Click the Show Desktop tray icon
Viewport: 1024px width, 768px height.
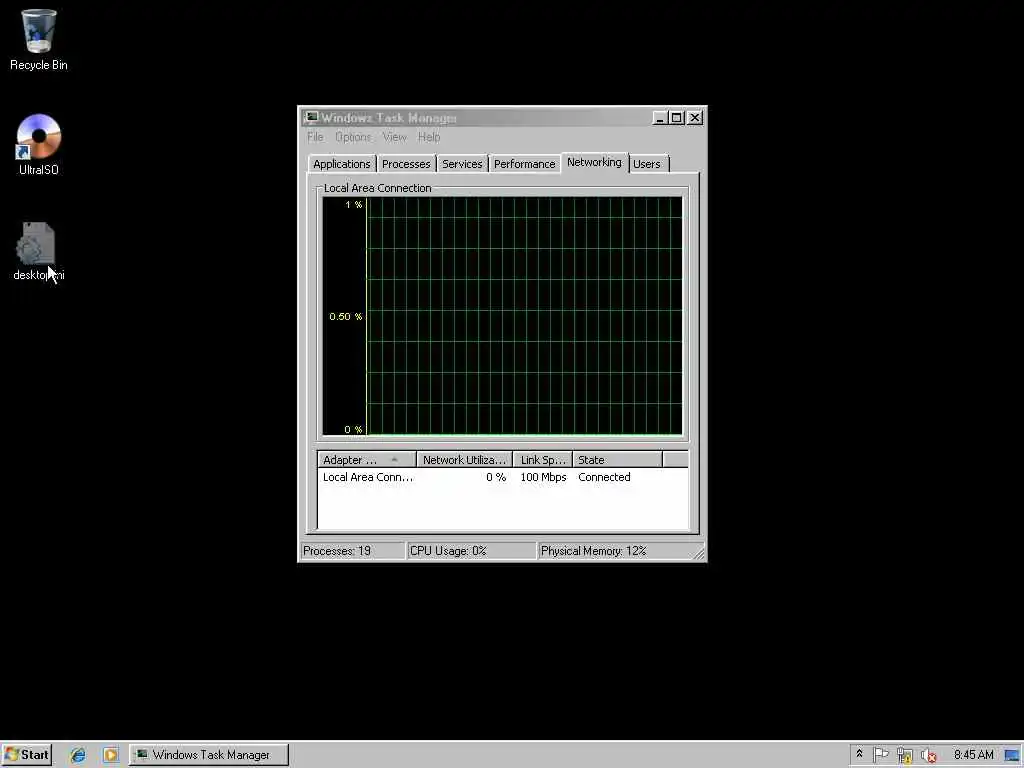(1012, 755)
